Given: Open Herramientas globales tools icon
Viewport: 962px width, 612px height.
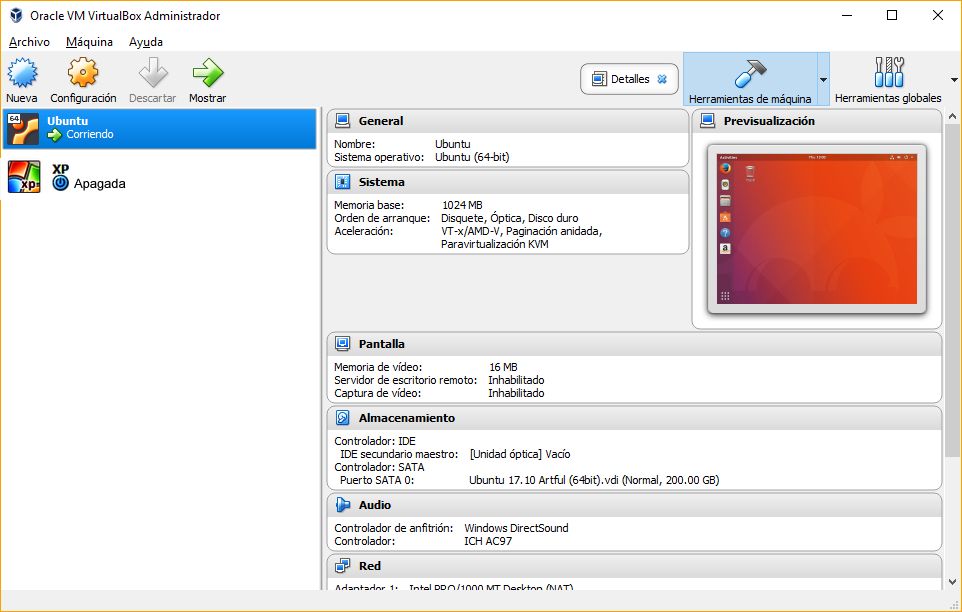Looking at the screenshot, I should pos(888,72).
